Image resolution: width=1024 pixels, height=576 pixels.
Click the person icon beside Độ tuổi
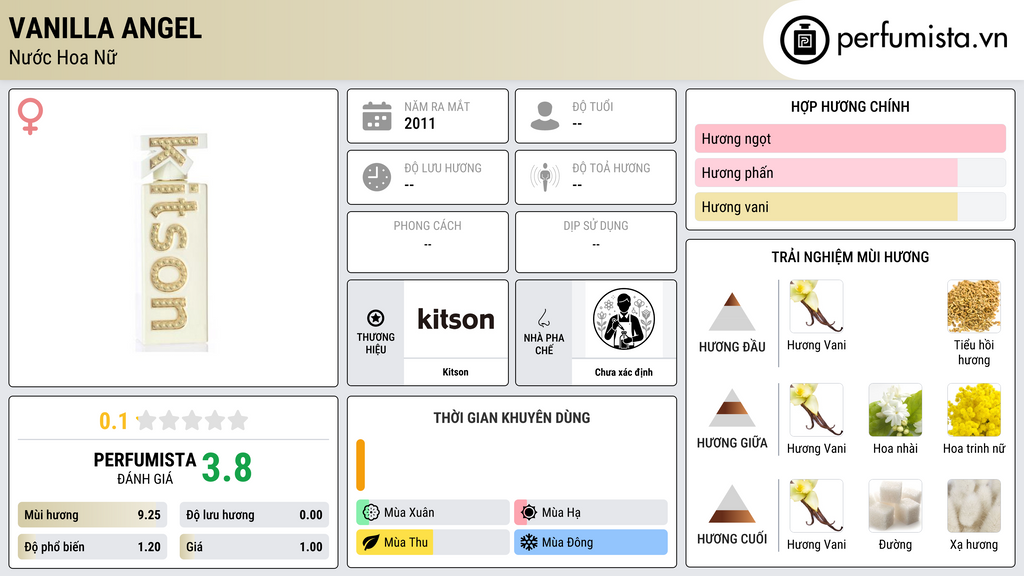[x=545, y=116]
